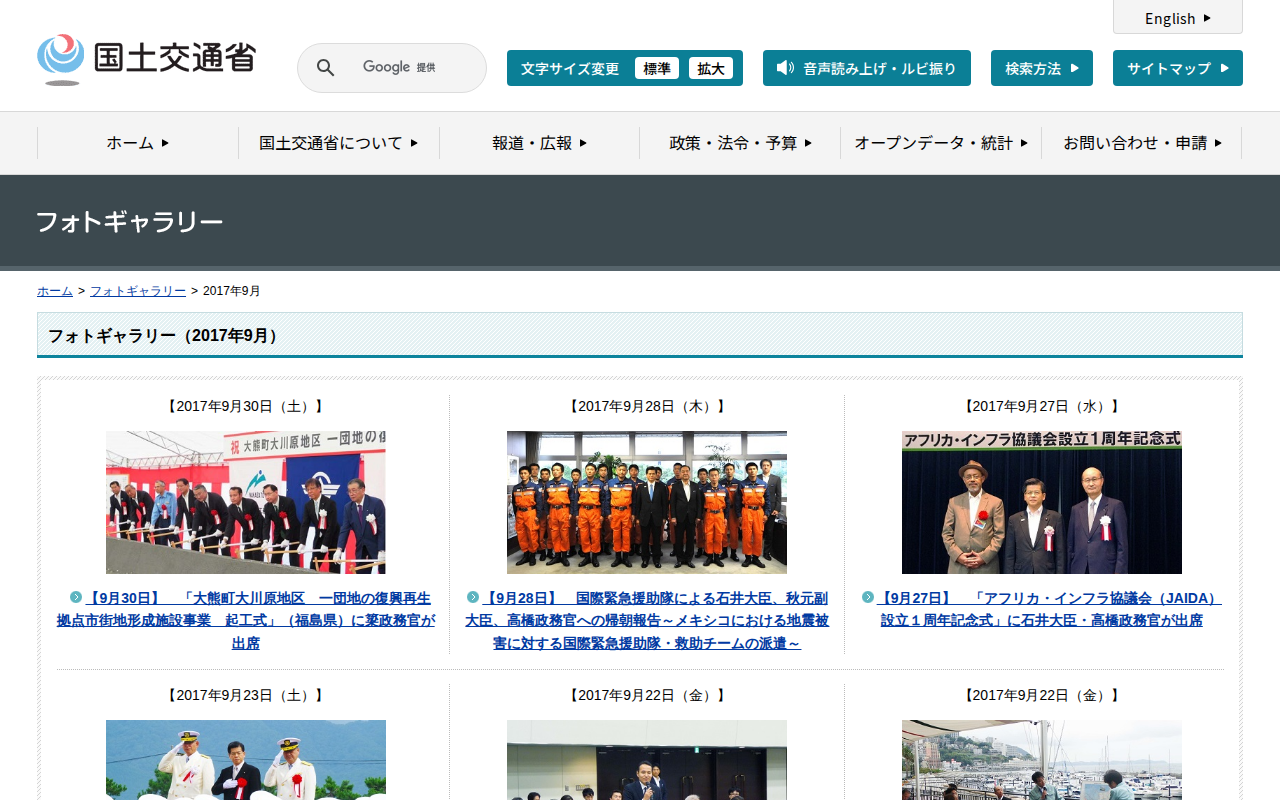Switch language to English
Viewport: 1280px width, 800px height.
click(x=1178, y=18)
